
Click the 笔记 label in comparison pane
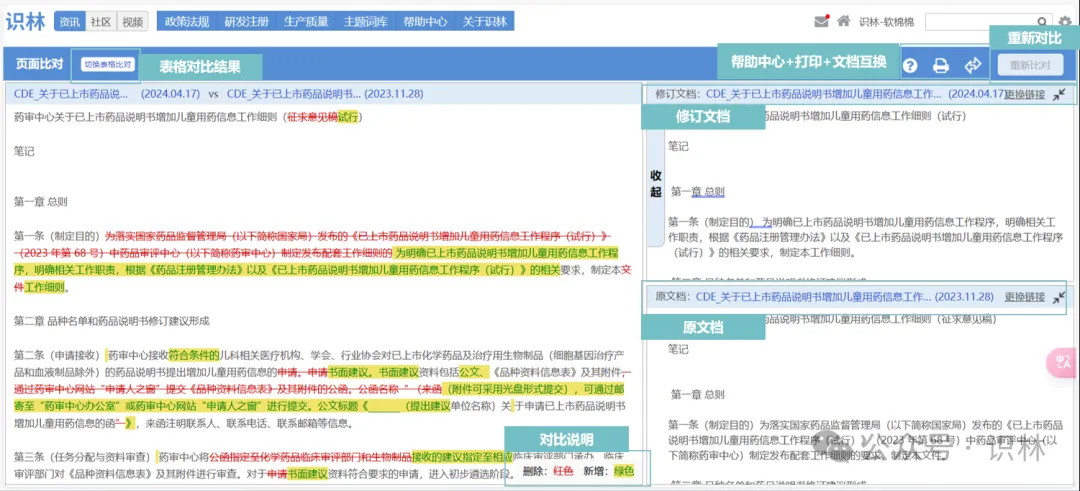click(23, 152)
